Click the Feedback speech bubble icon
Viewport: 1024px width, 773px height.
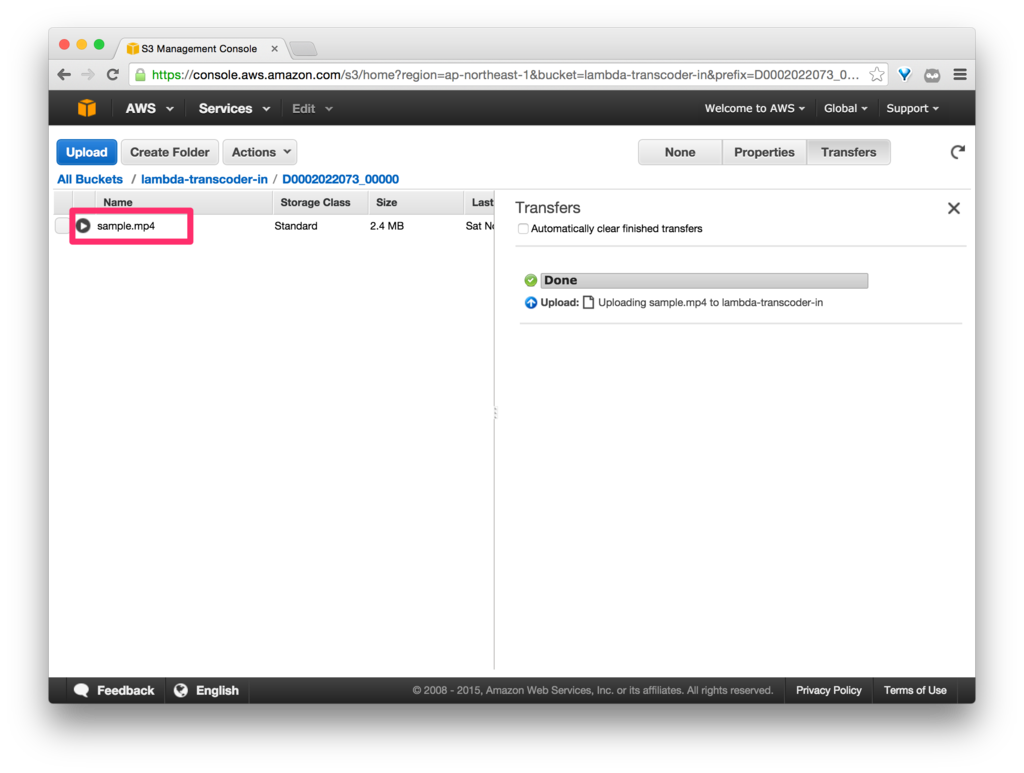point(82,690)
